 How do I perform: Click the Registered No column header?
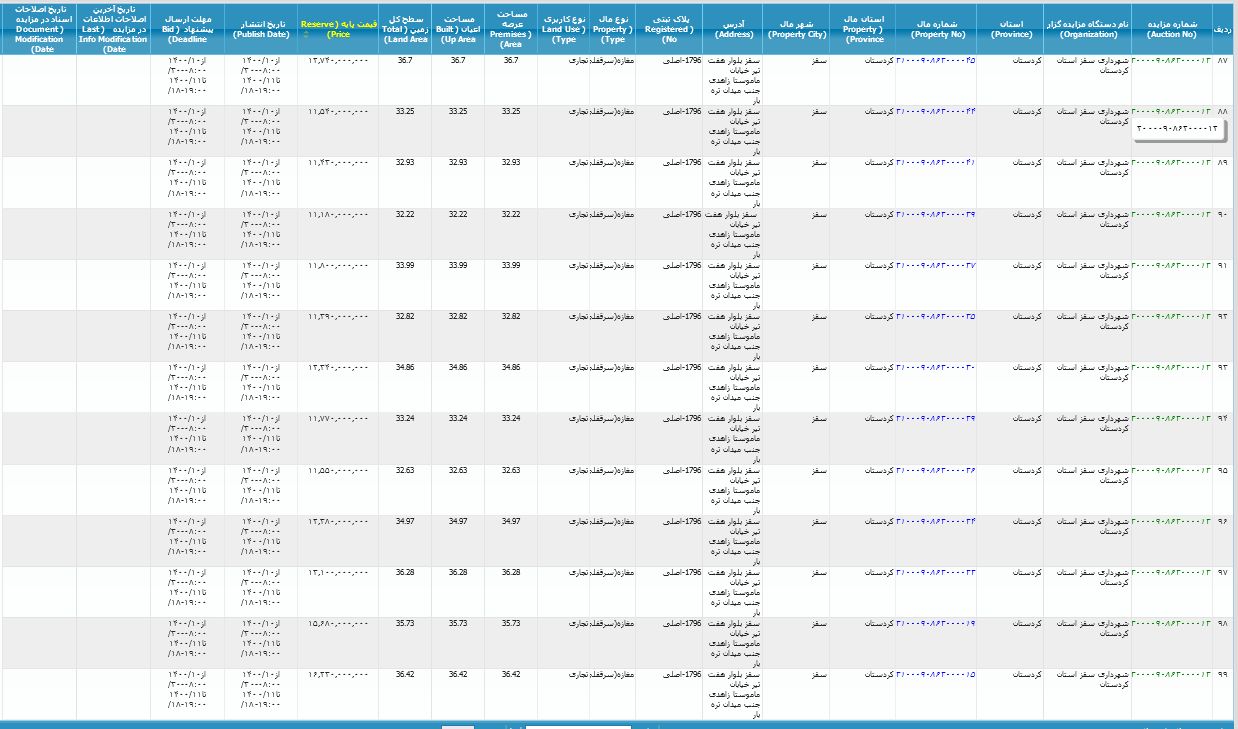click(669, 27)
